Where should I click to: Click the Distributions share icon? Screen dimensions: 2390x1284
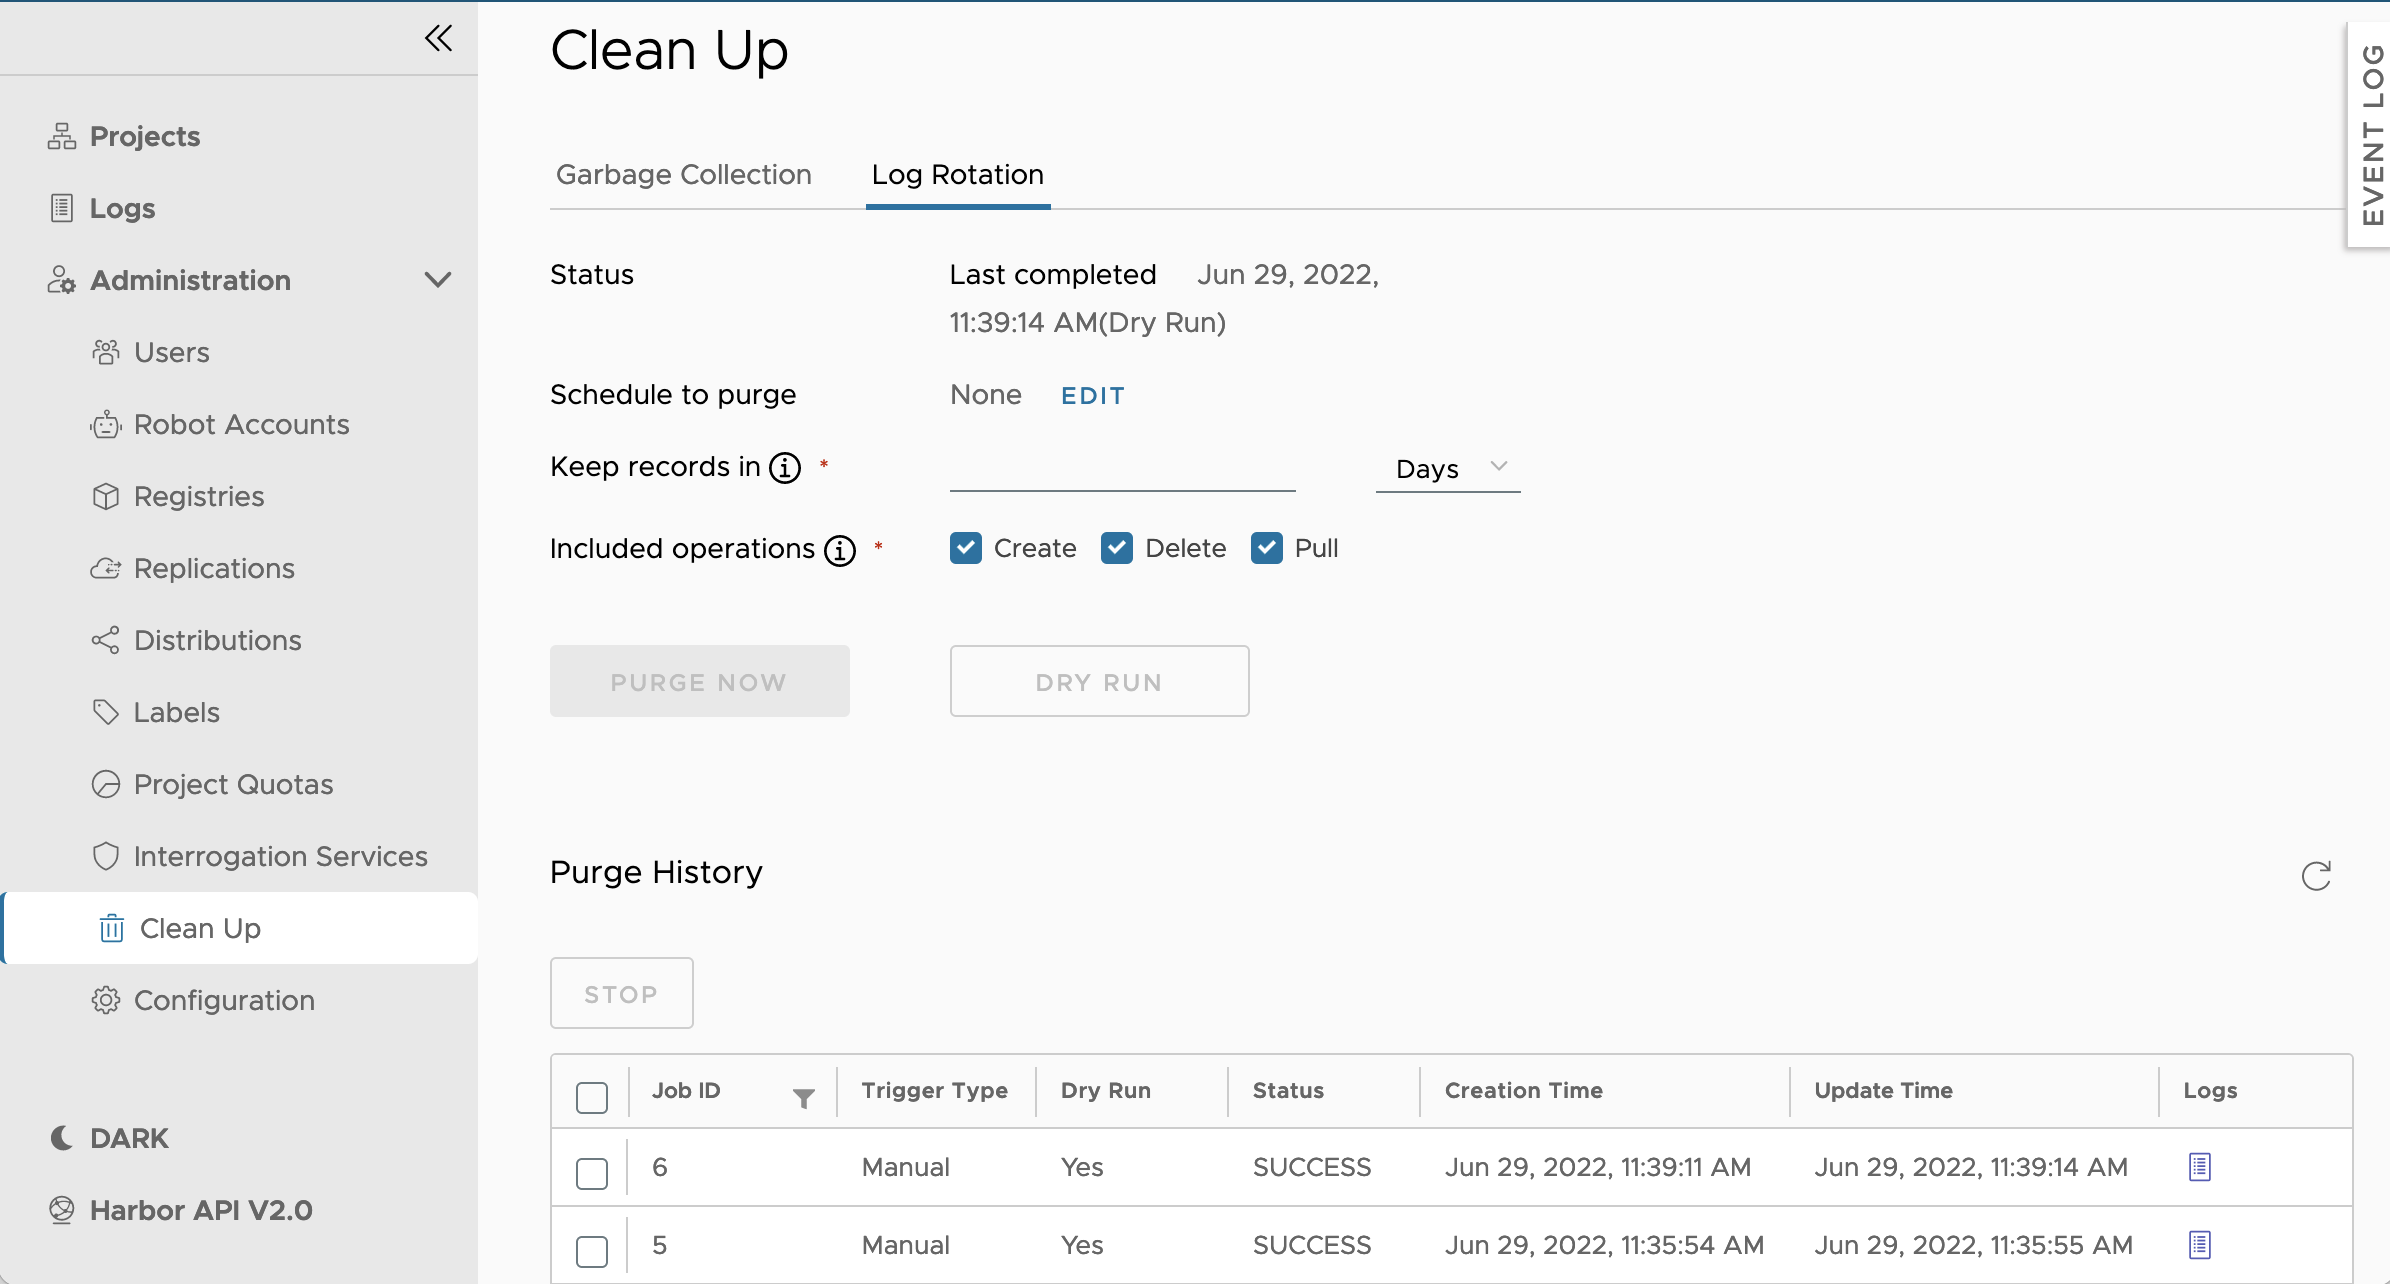pyautogui.click(x=106, y=640)
